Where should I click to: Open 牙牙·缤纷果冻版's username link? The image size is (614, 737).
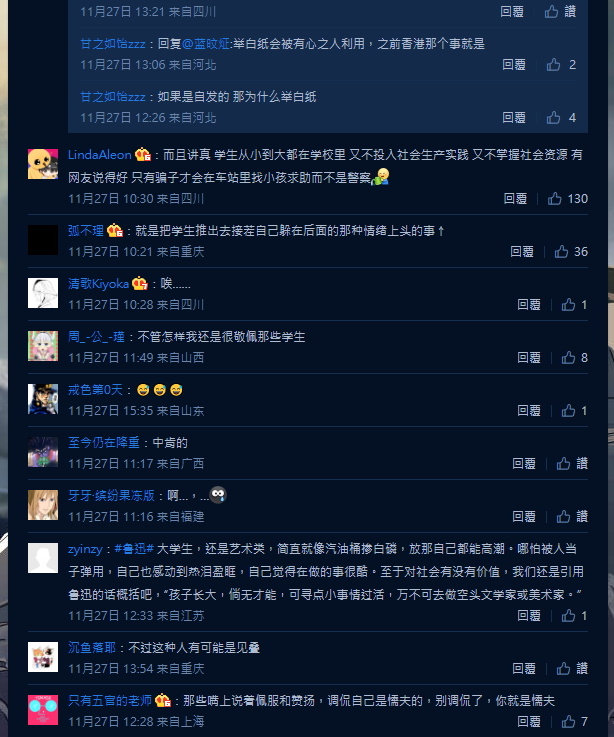[111, 495]
